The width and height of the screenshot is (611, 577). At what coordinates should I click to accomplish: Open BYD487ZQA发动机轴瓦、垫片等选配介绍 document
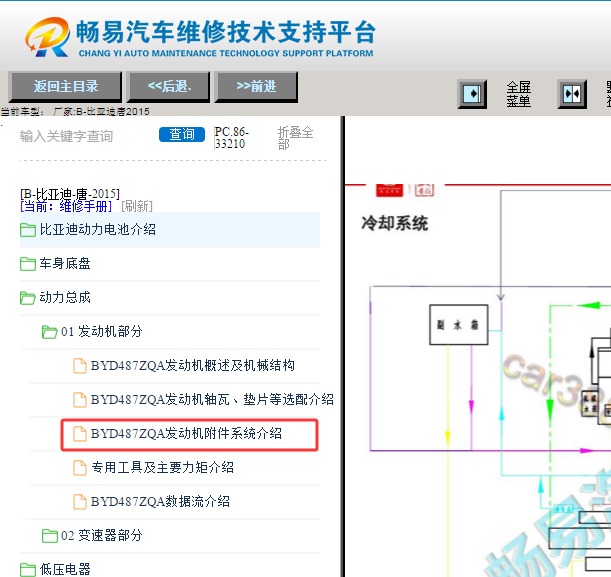coord(212,399)
